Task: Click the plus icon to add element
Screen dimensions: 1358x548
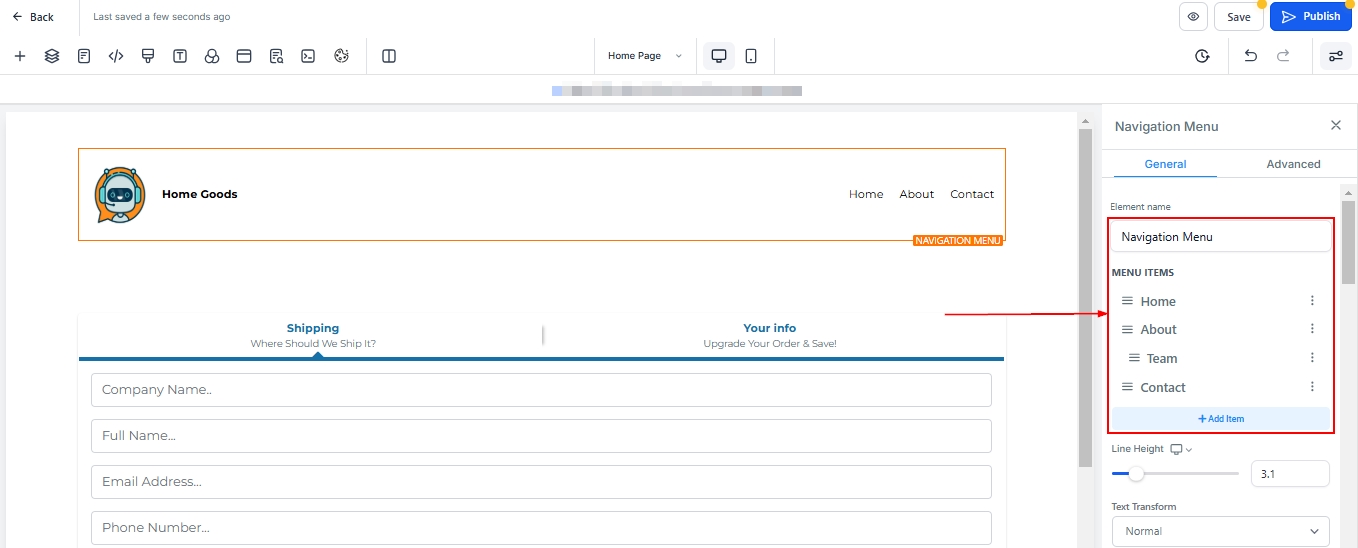Action: 20,56
